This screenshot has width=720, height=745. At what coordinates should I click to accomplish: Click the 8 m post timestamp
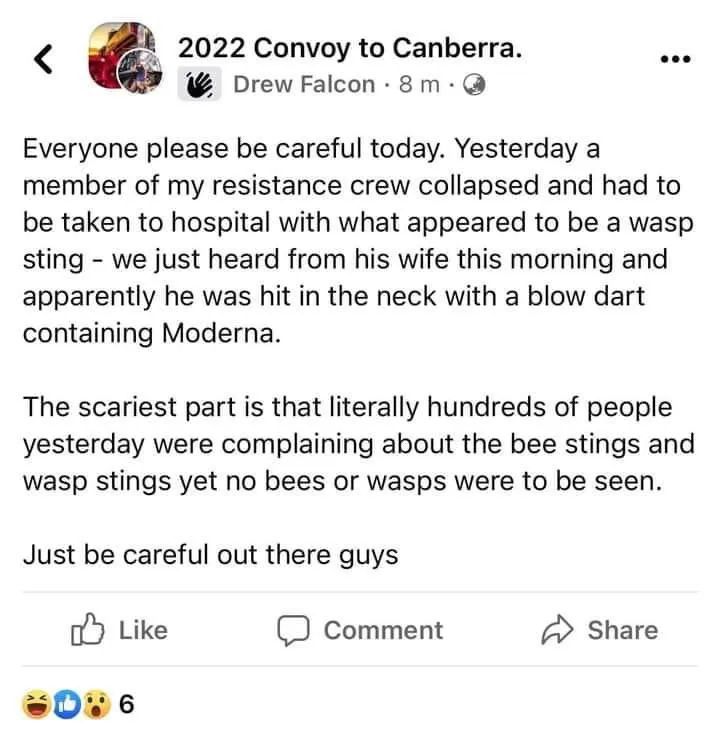418,85
